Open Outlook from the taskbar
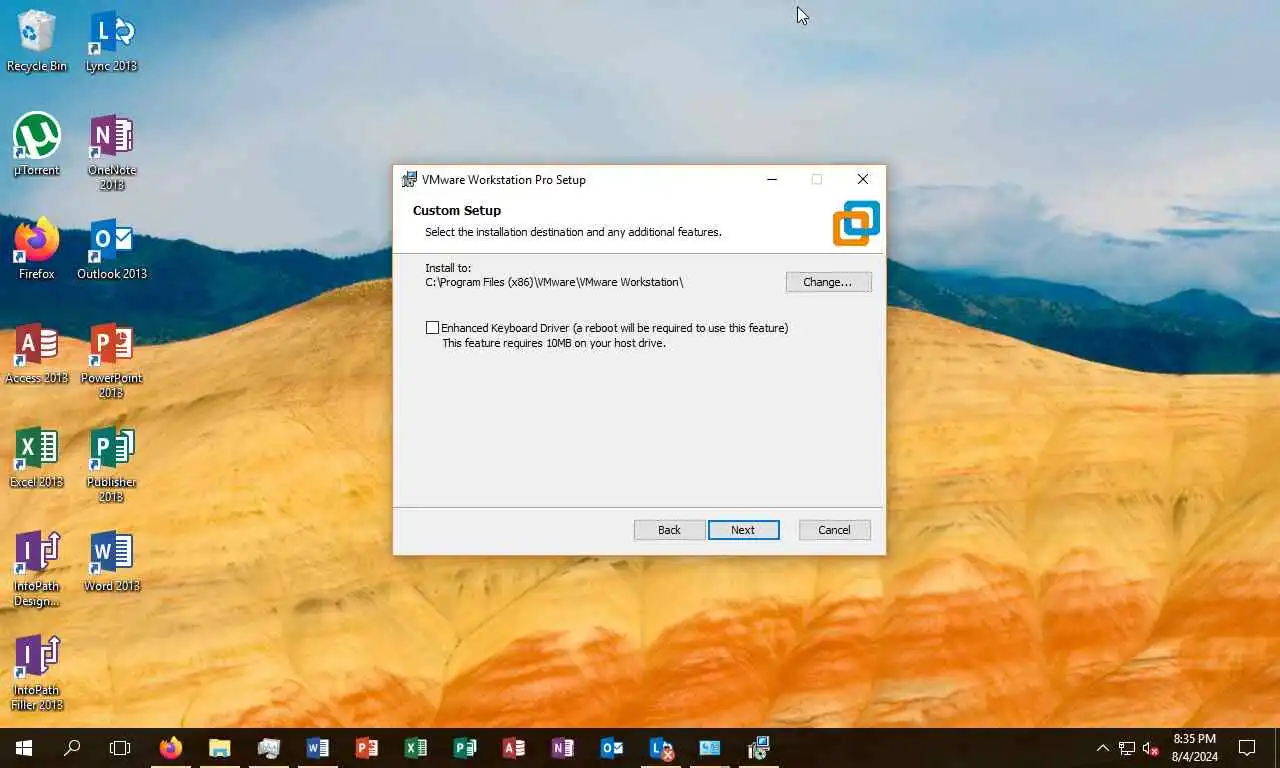The width and height of the screenshot is (1280, 768). coord(612,748)
